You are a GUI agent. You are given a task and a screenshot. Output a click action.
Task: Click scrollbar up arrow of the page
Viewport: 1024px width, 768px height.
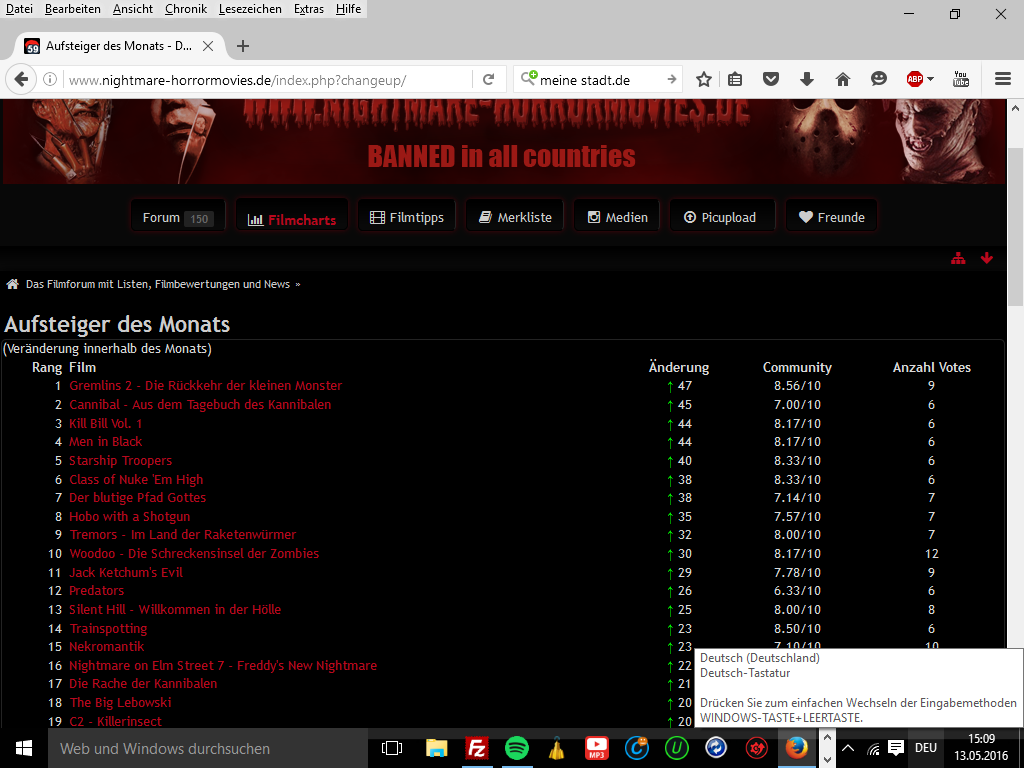(1015, 108)
